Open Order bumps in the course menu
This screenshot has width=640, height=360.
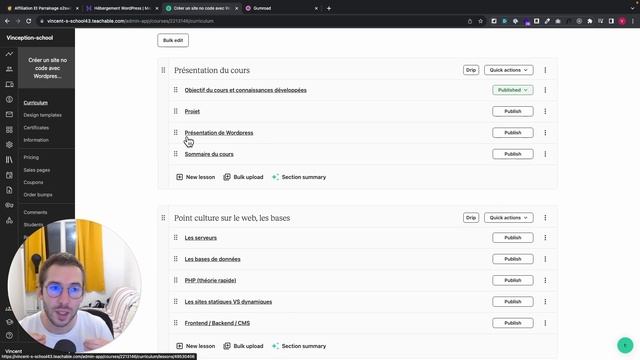tap(38, 195)
